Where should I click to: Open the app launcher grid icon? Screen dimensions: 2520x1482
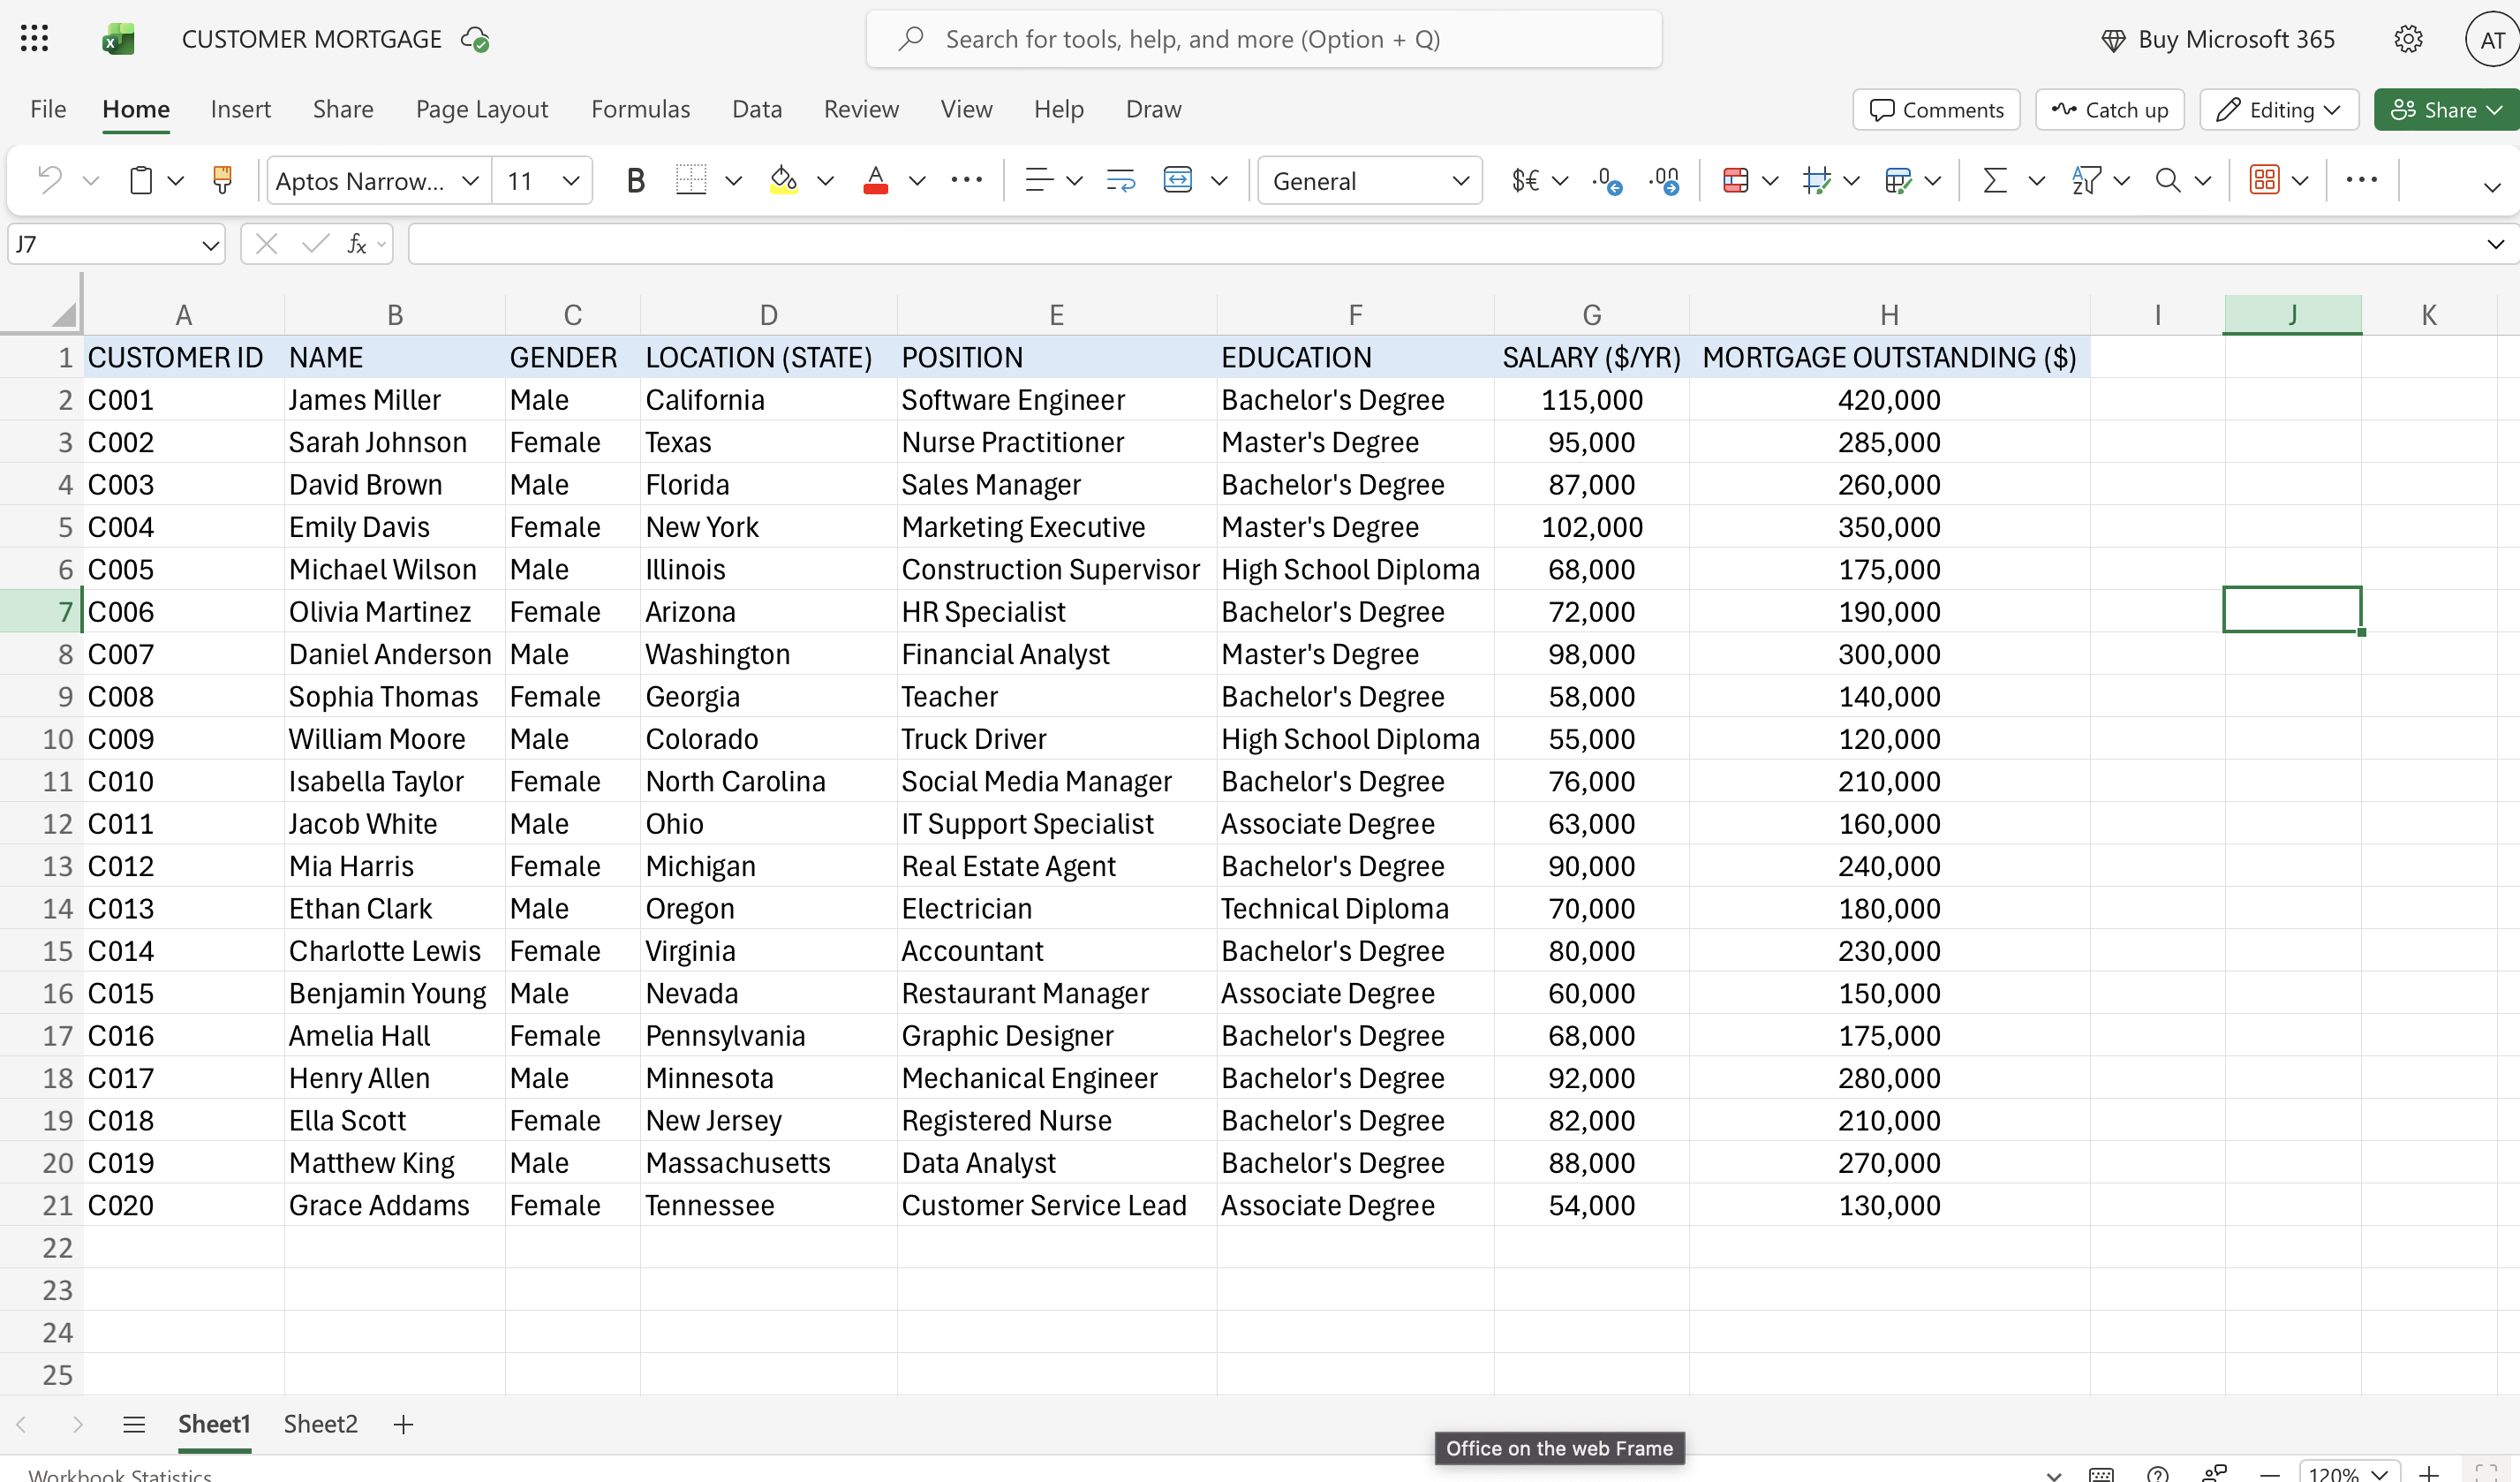34,39
